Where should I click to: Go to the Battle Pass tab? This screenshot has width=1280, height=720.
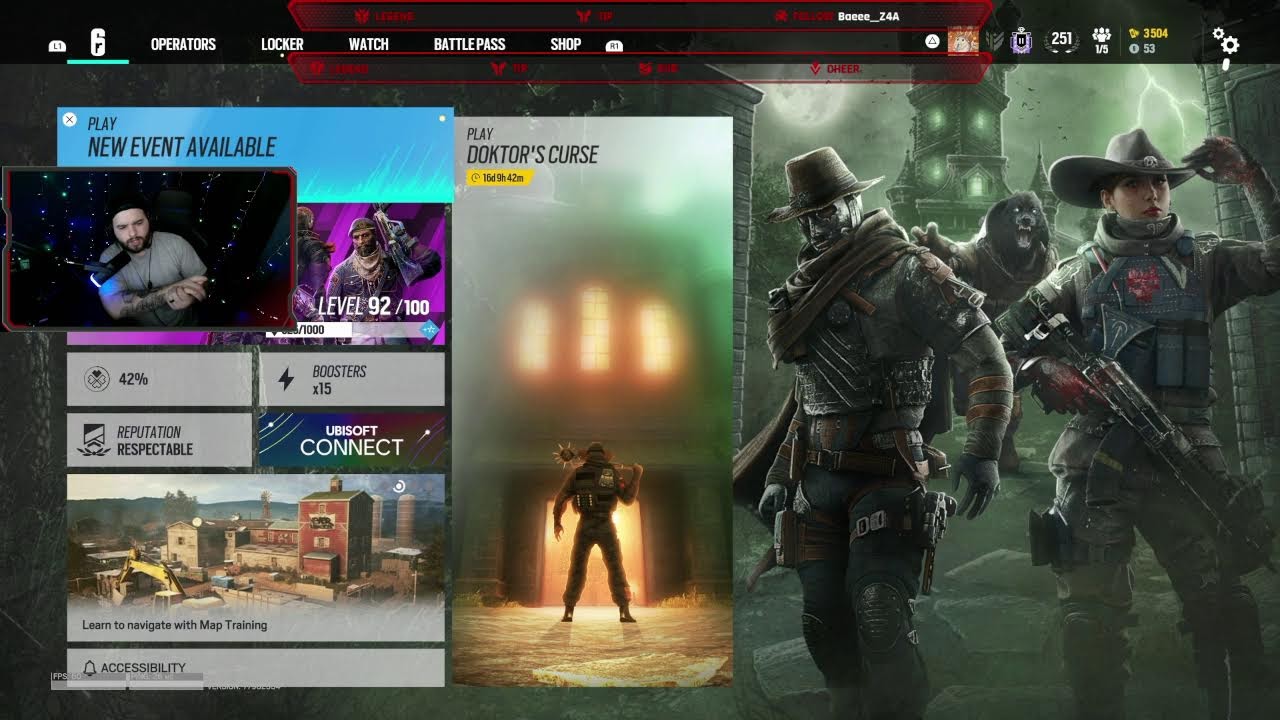469,44
